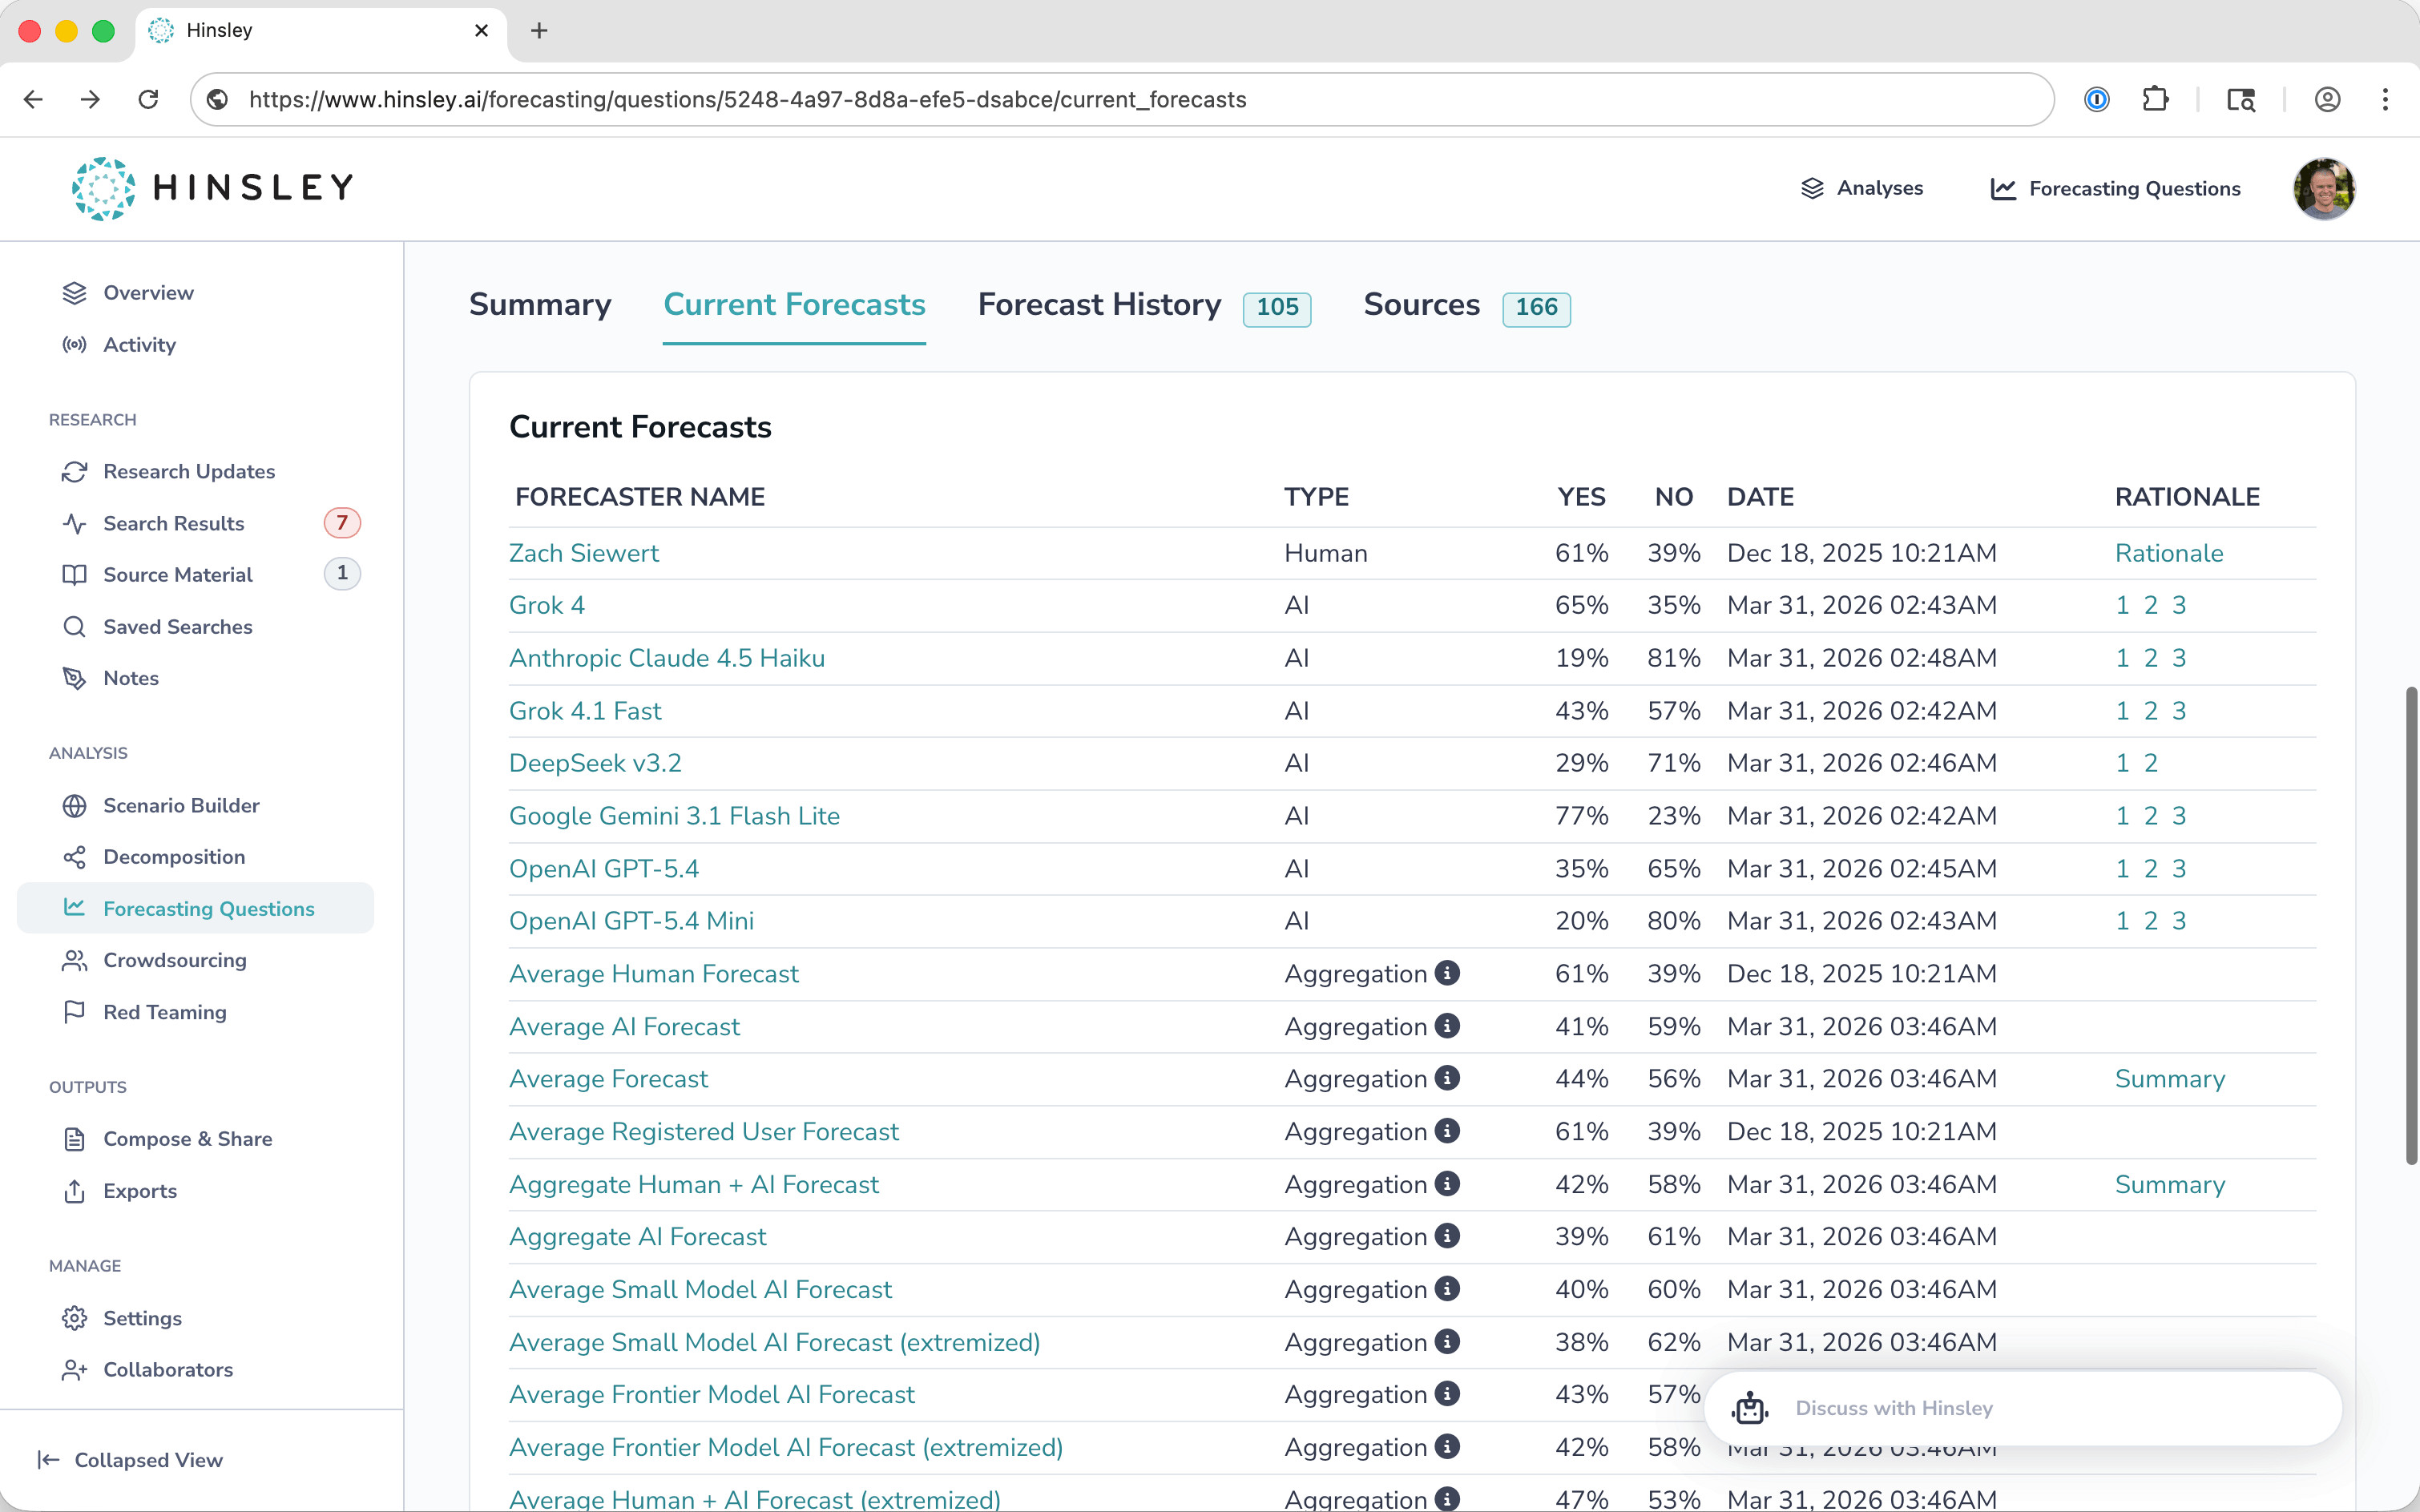Screen dimensions: 2420x1512
Task: Open Summary for Aggregate Human + AI Forecast
Action: pos(2170,1184)
